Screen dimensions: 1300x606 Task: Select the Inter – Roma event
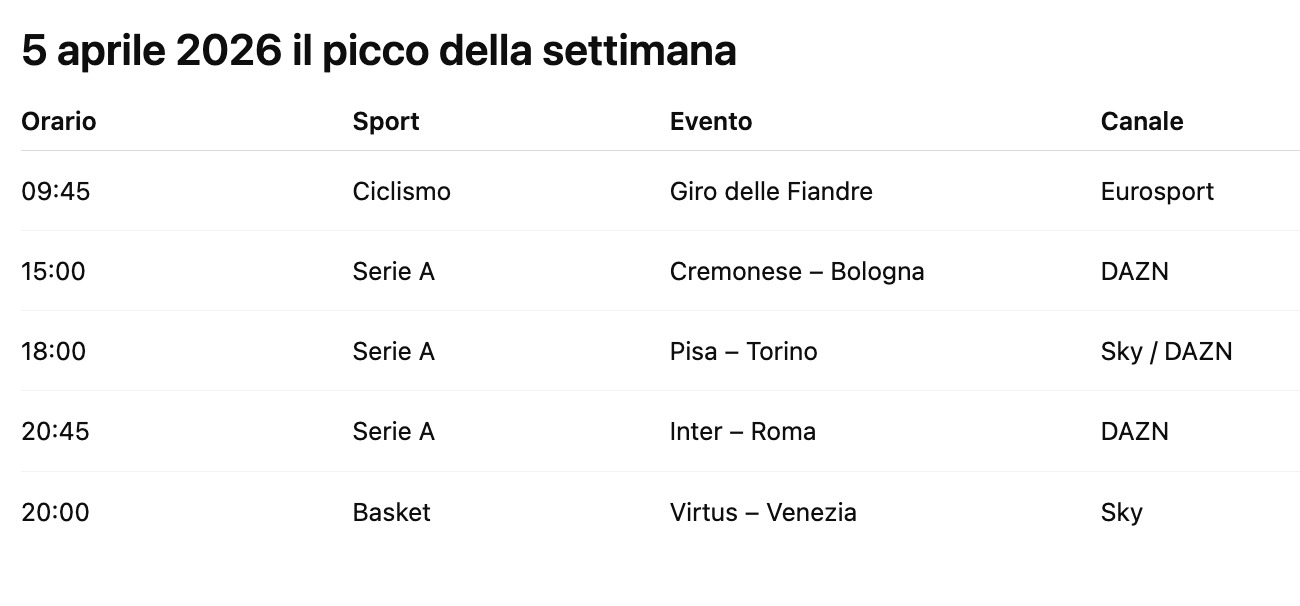click(x=743, y=431)
